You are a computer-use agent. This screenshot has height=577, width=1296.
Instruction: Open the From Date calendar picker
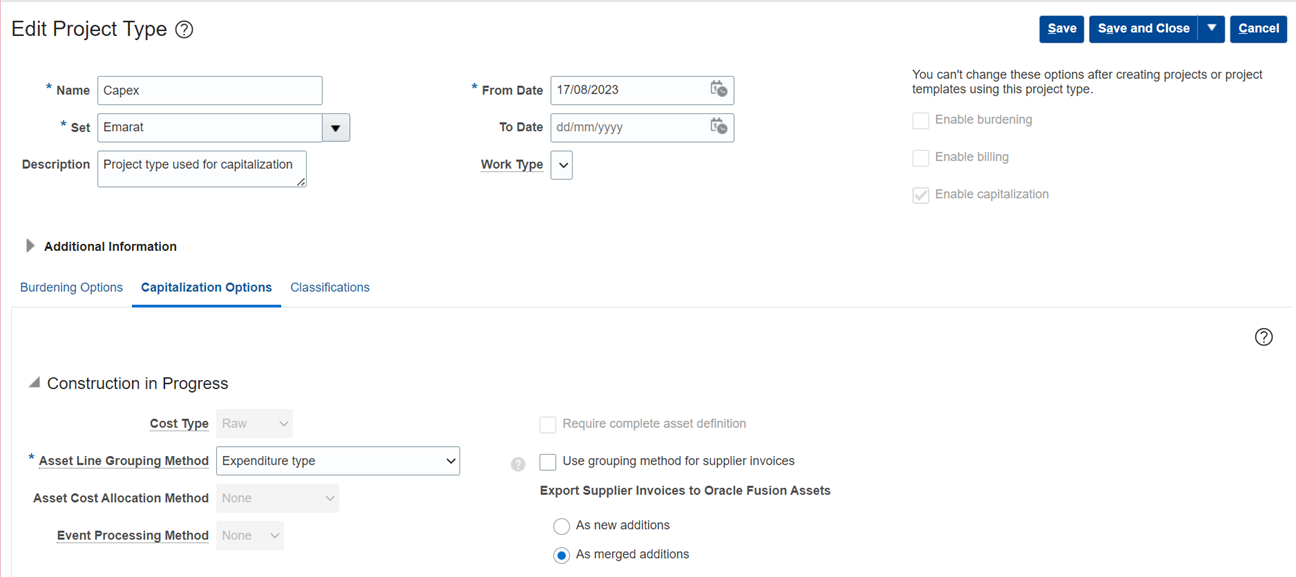click(719, 89)
